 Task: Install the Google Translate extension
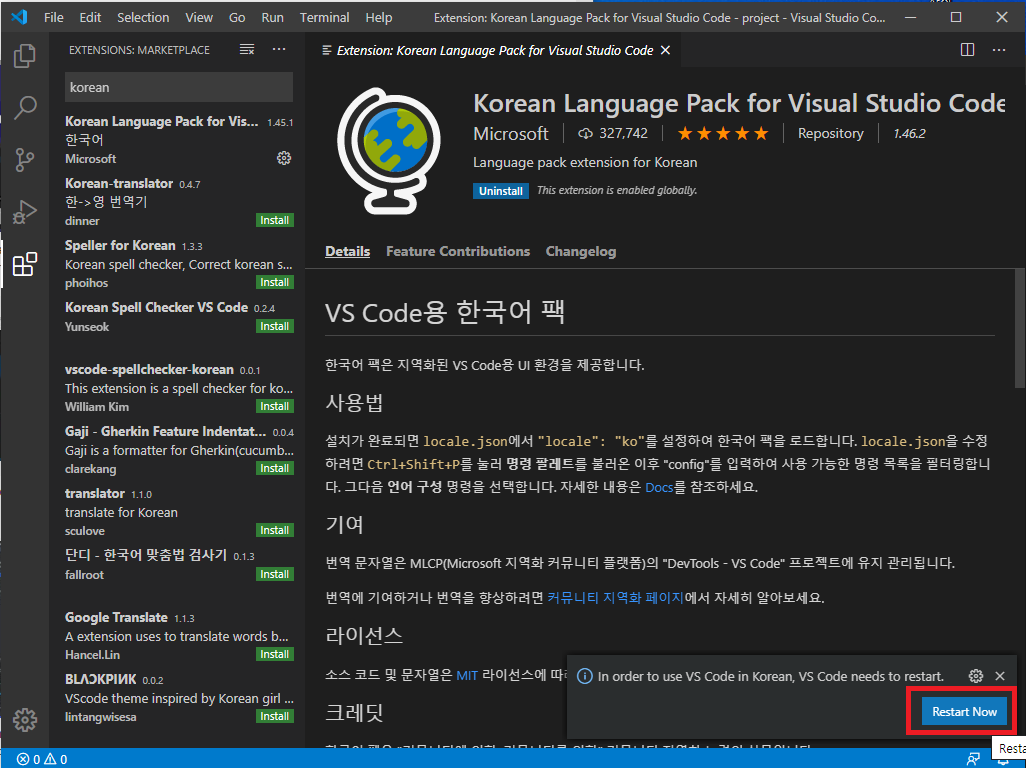tap(274, 654)
